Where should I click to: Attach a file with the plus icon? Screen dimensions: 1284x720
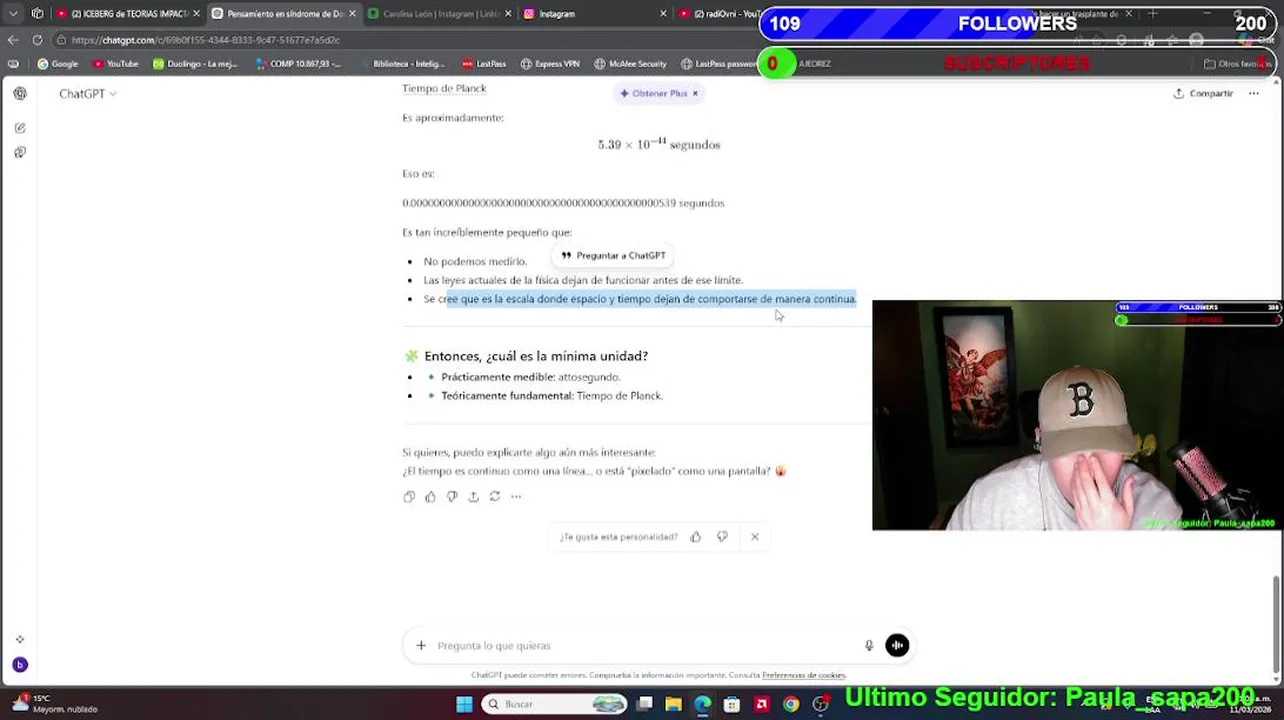(421, 646)
